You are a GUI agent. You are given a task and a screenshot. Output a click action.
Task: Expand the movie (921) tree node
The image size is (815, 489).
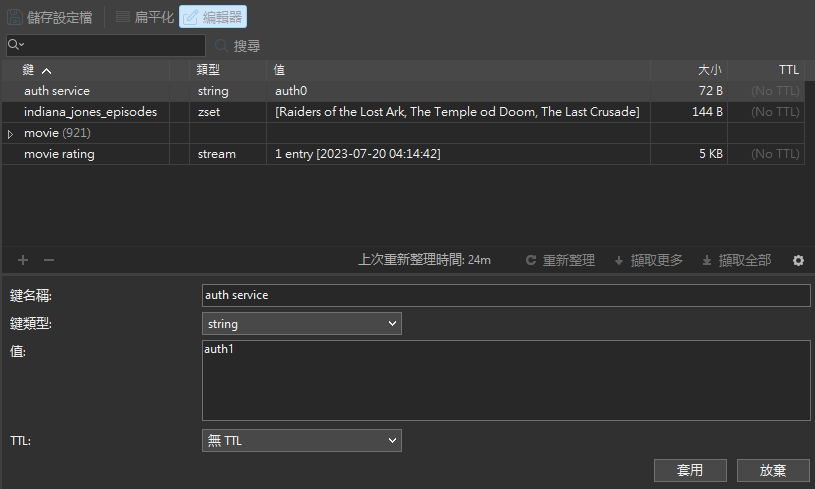(x=11, y=133)
